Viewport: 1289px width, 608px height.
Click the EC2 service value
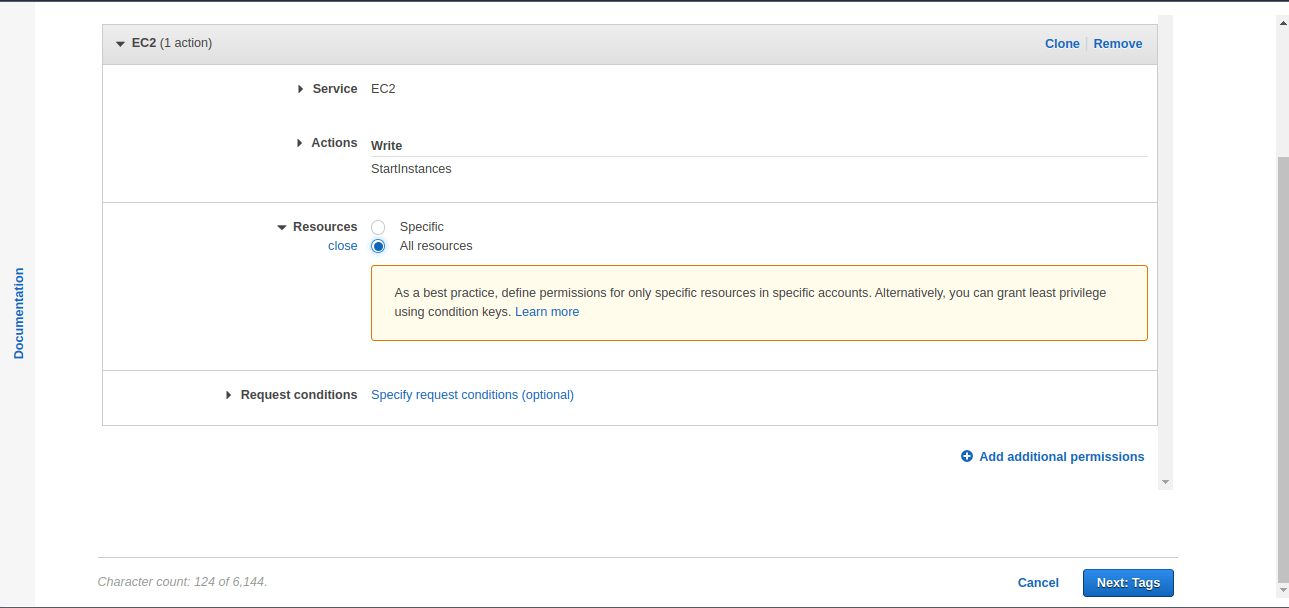(x=383, y=89)
